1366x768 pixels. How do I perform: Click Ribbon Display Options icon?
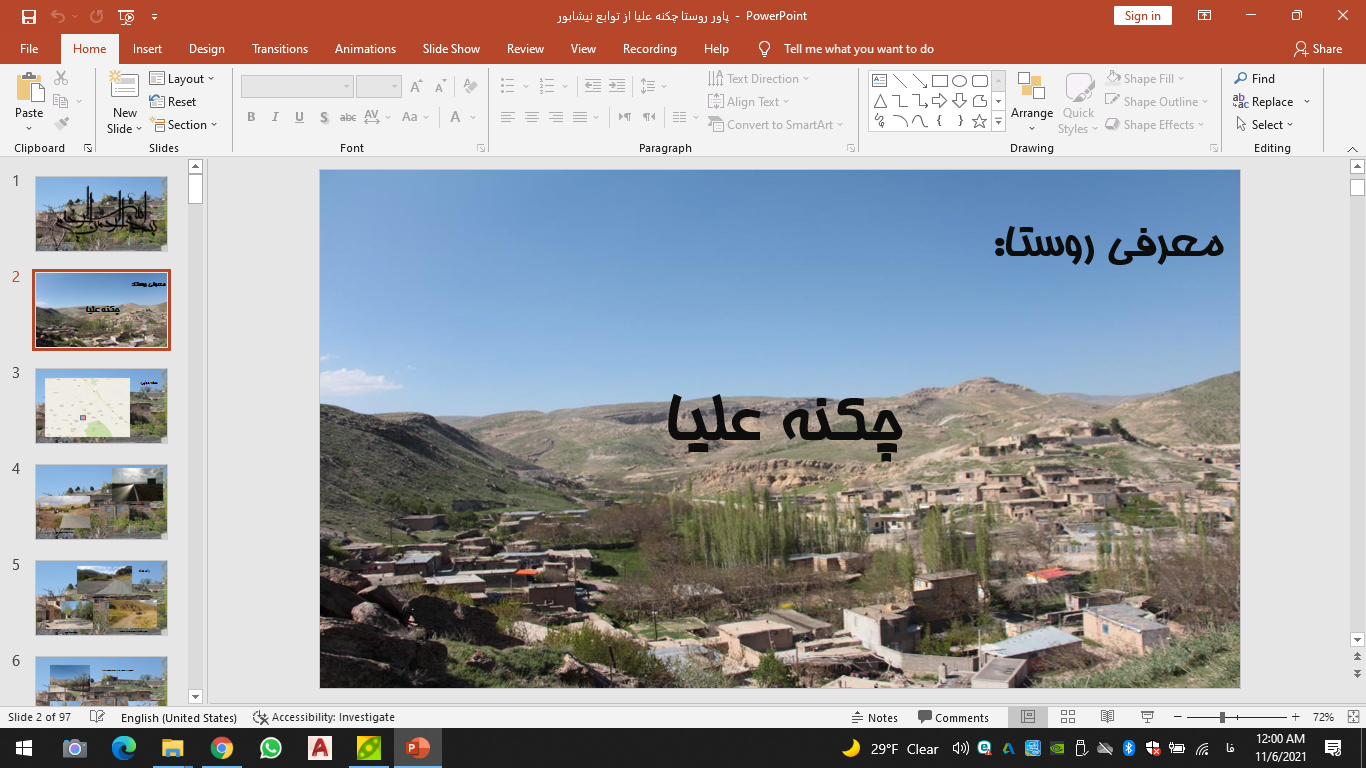[1205, 16]
